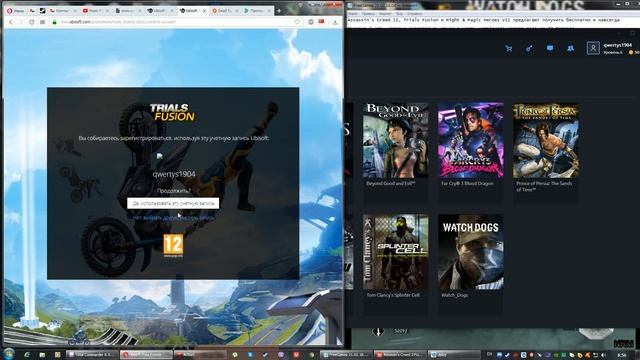Choose a different account link below button
640x360 pixels.
[x=173, y=218]
